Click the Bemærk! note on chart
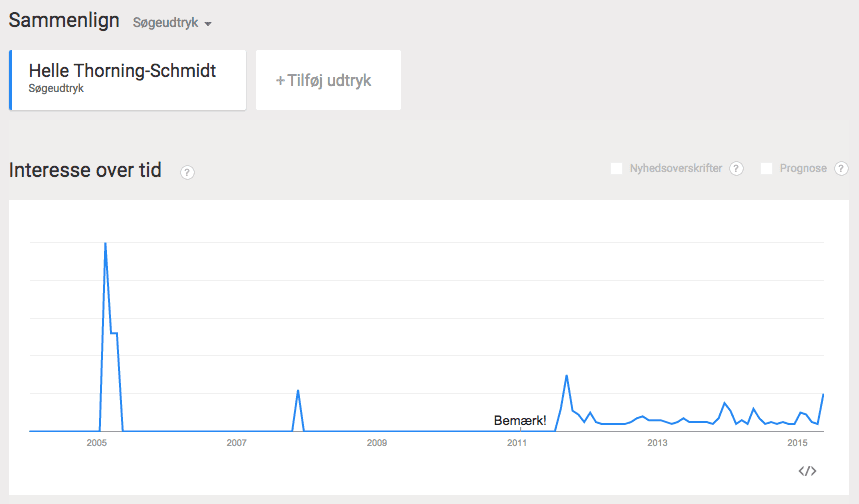859x504 pixels. coord(520,421)
